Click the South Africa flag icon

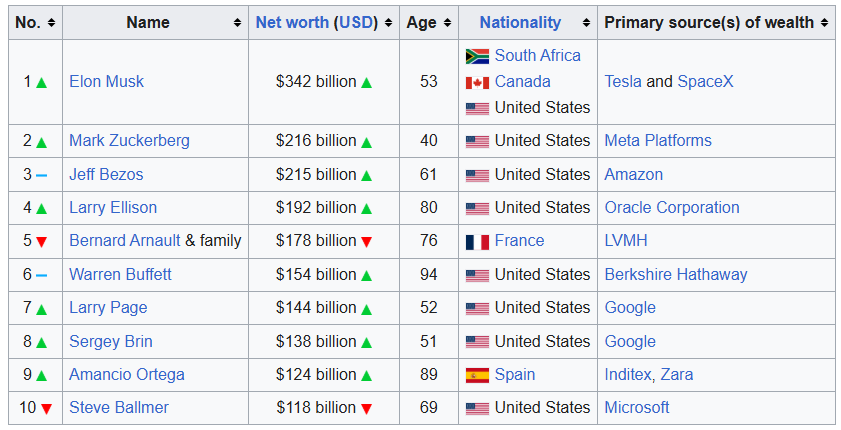(x=477, y=56)
